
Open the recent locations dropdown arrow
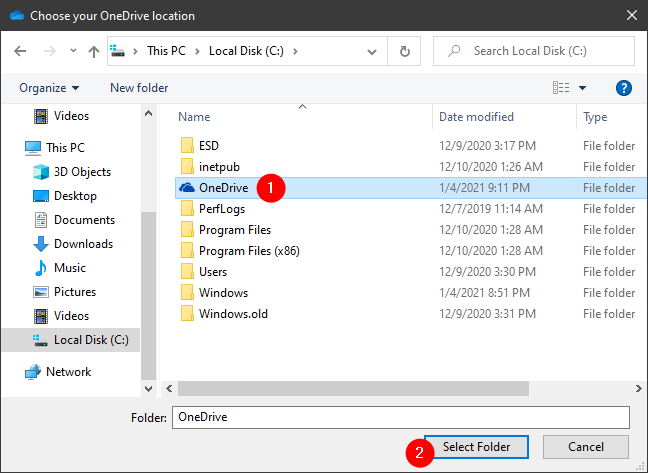pos(73,51)
